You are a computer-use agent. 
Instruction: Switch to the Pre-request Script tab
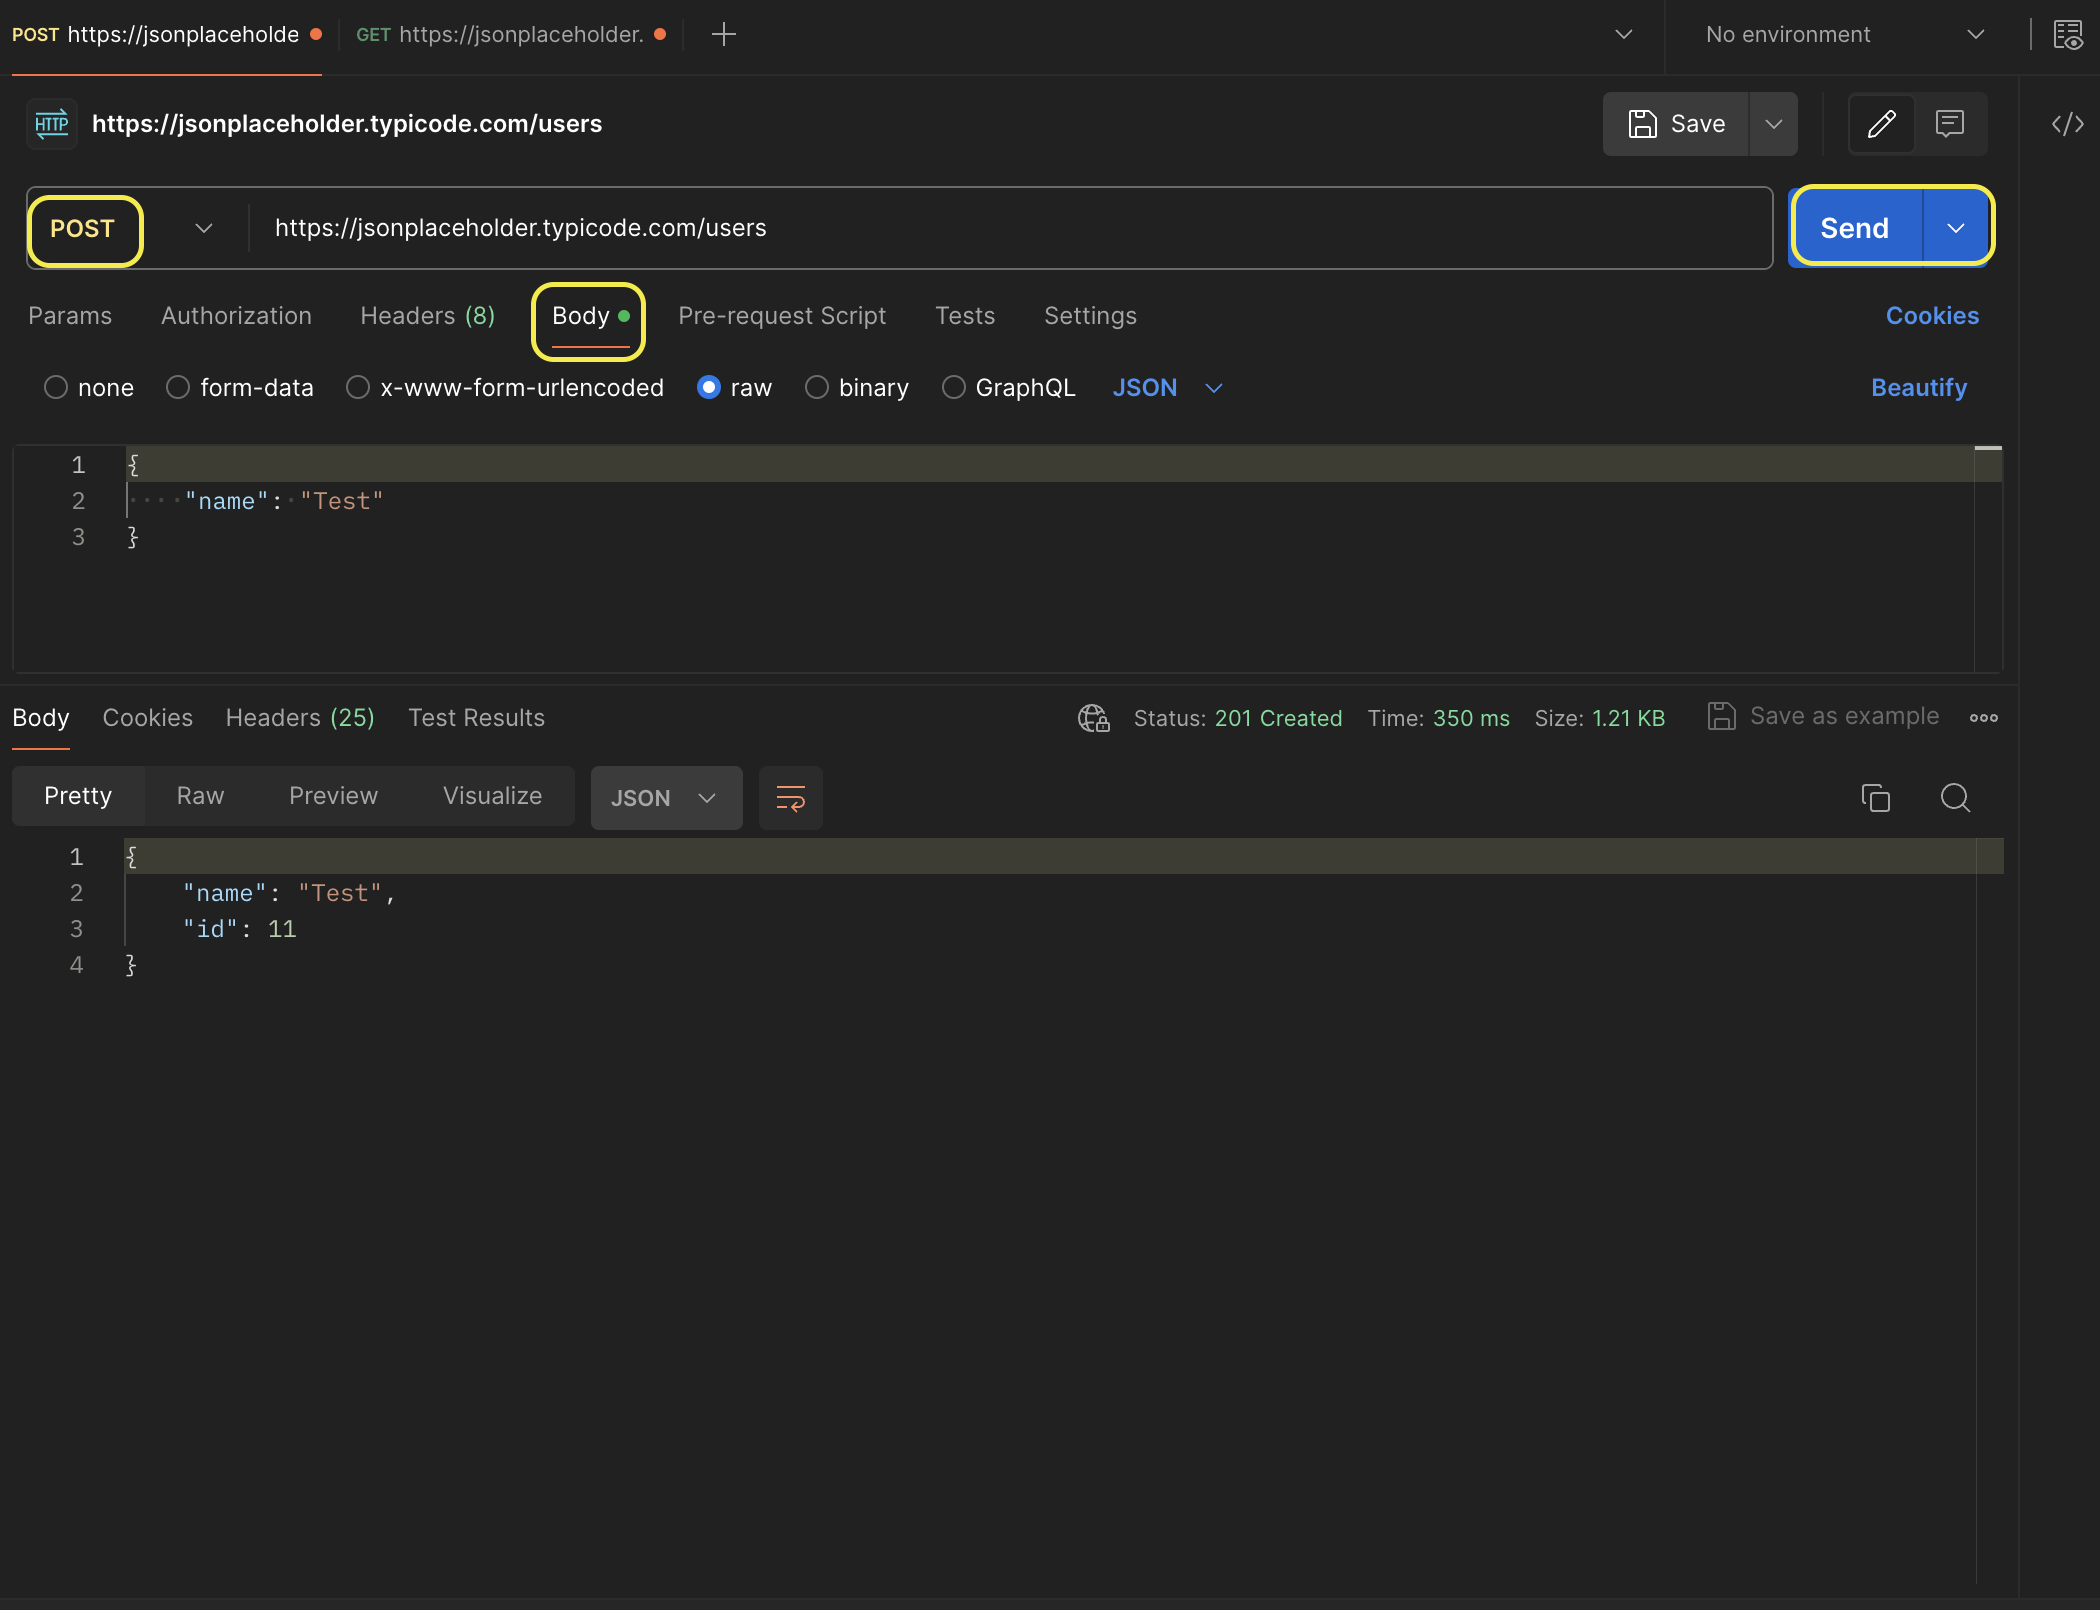[781, 316]
